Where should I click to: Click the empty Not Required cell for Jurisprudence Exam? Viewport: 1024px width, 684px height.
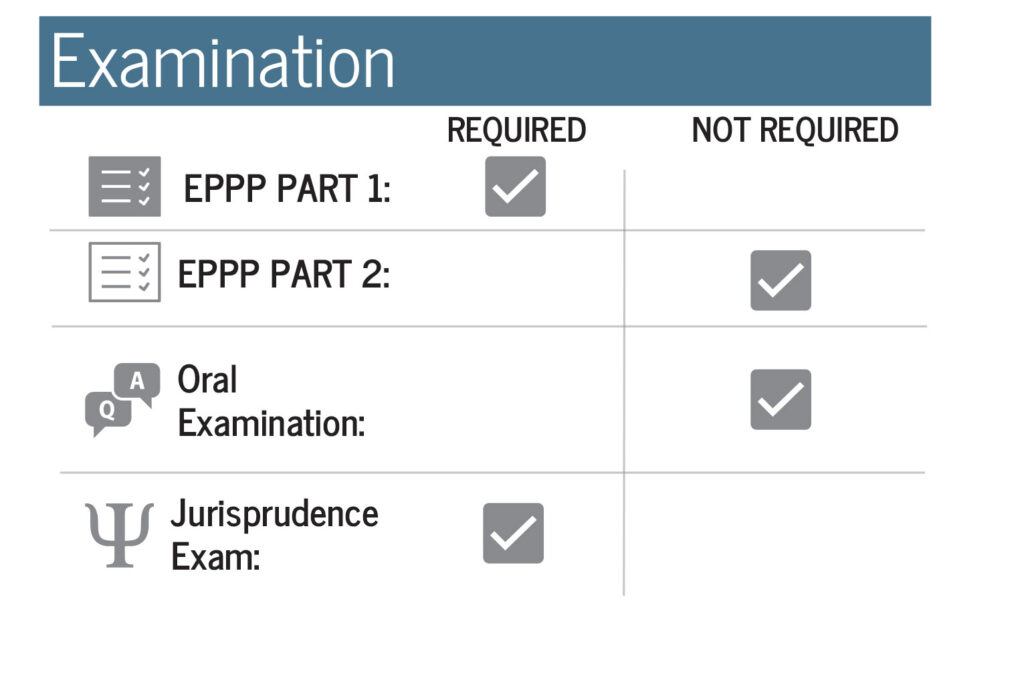coord(775,533)
